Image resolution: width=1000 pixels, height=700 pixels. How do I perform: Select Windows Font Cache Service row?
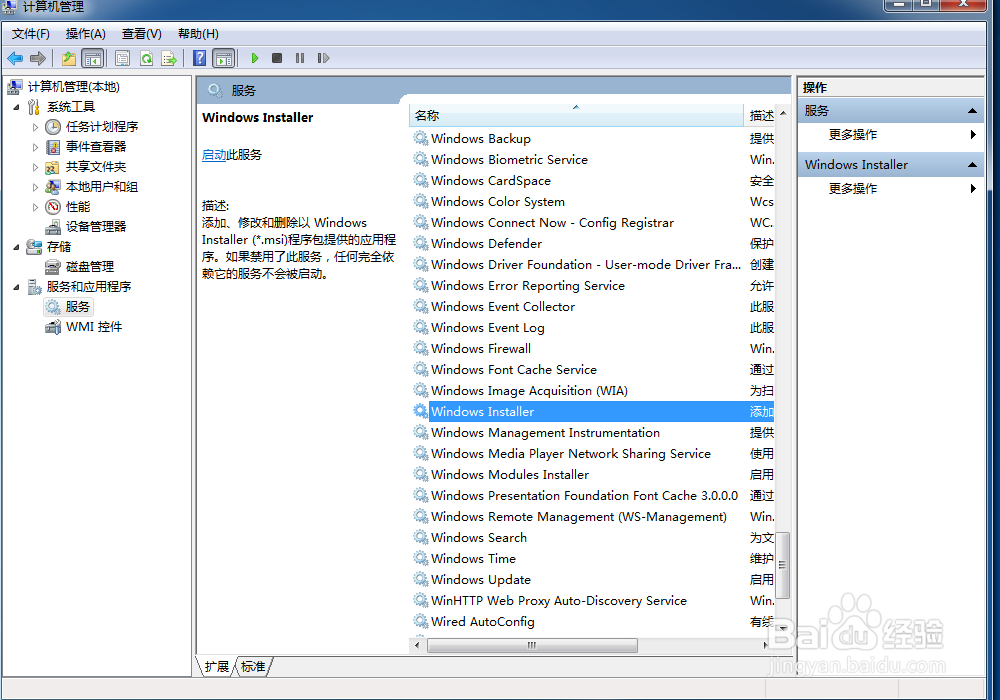592,370
